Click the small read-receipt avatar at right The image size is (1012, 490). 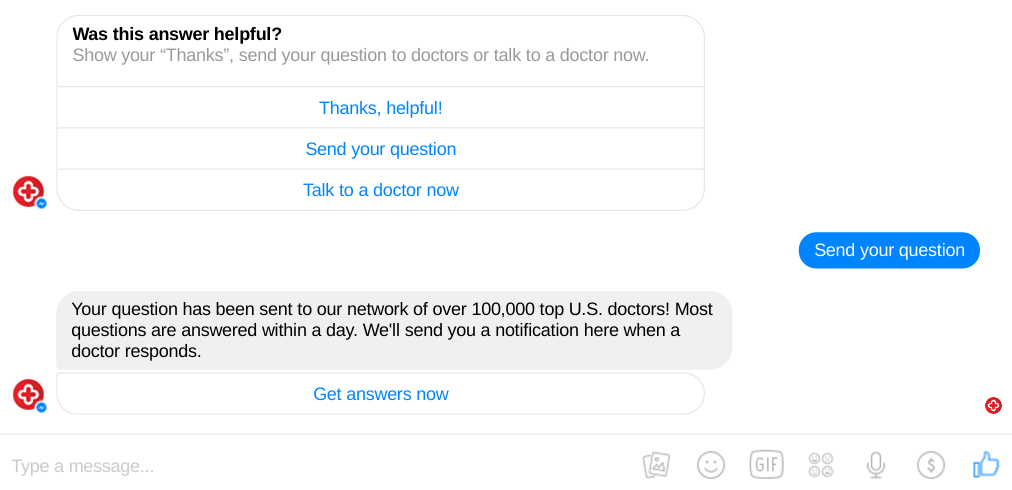(x=993, y=405)
